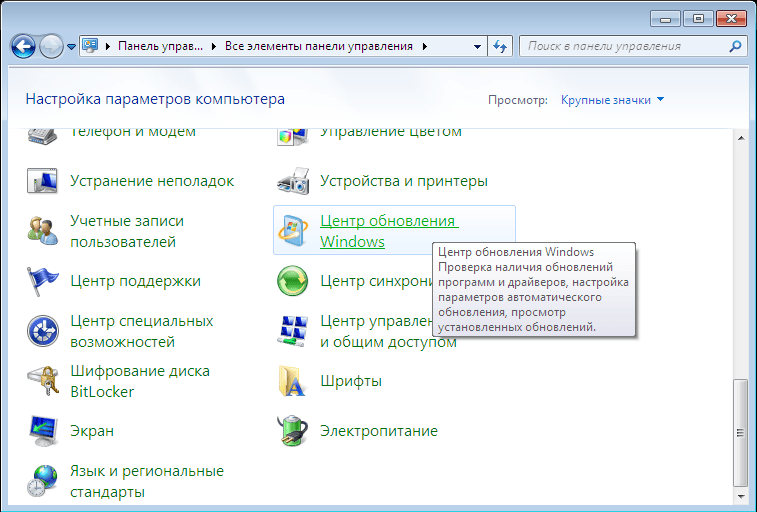
Task: Open 'Управление цветом' link
Action: point(391,133)
